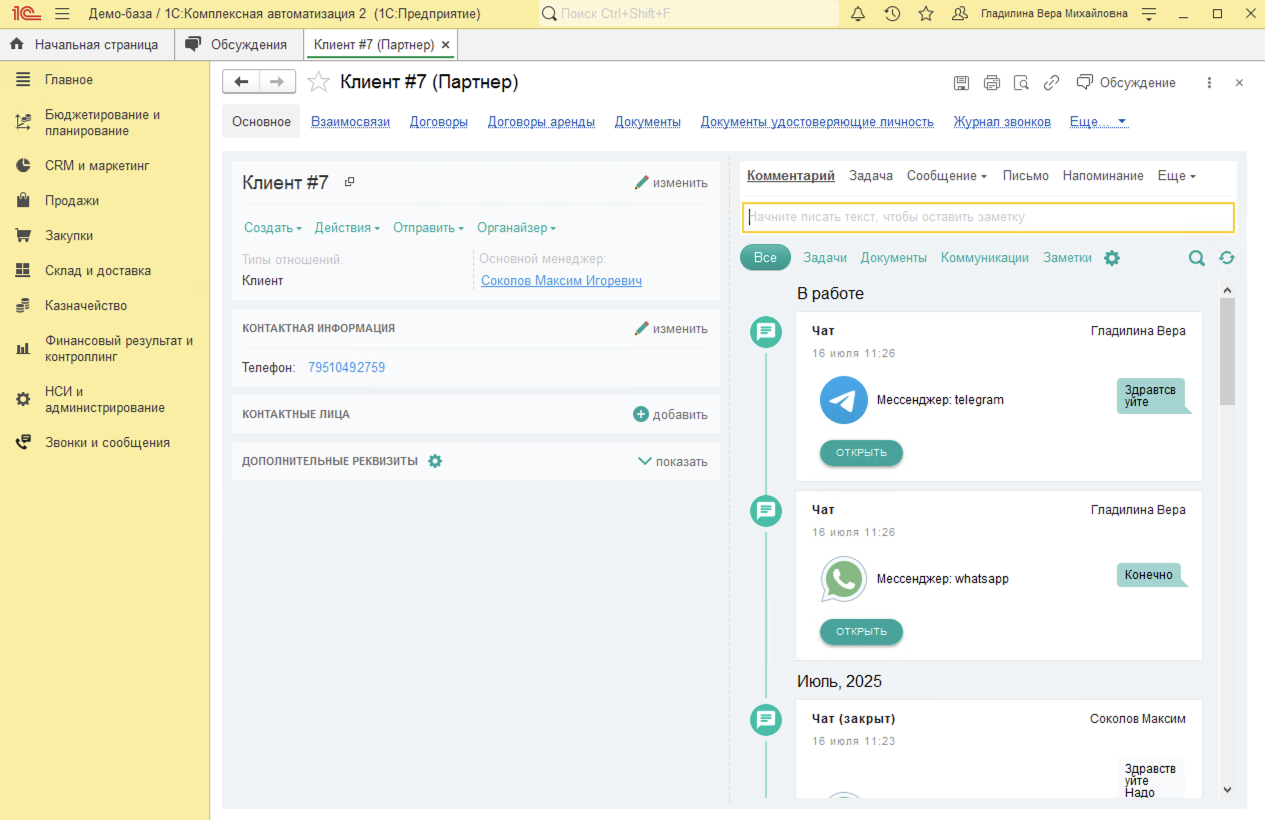Copy link using chain icon

[1051, 83]
